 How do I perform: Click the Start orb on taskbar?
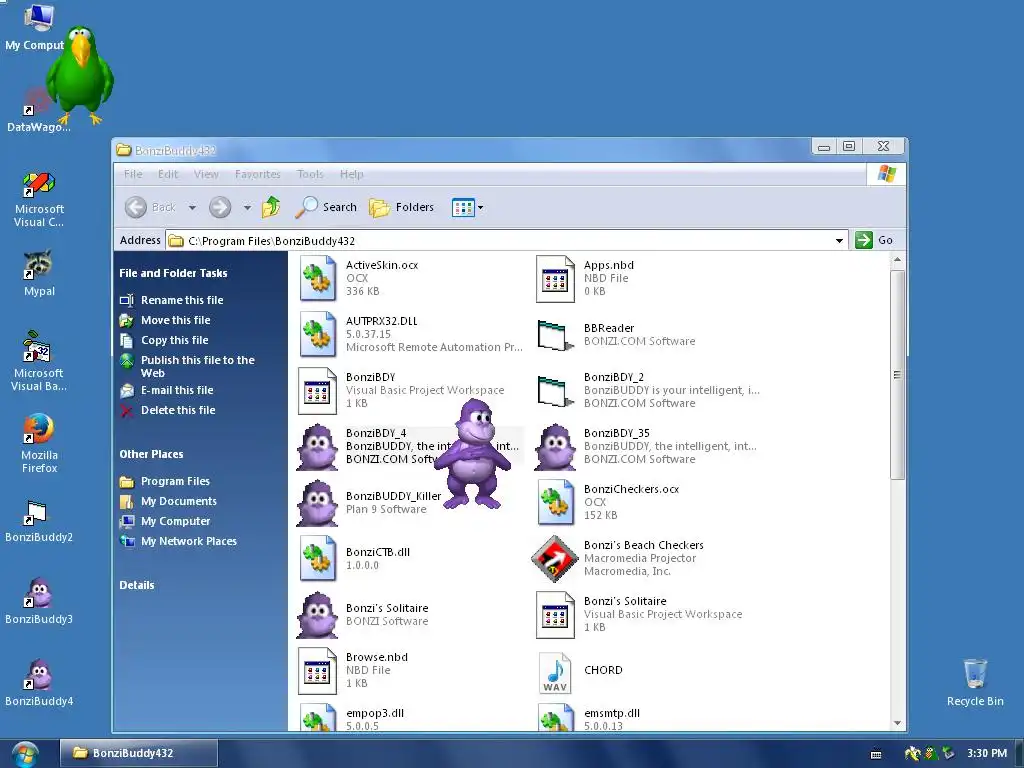25,754
